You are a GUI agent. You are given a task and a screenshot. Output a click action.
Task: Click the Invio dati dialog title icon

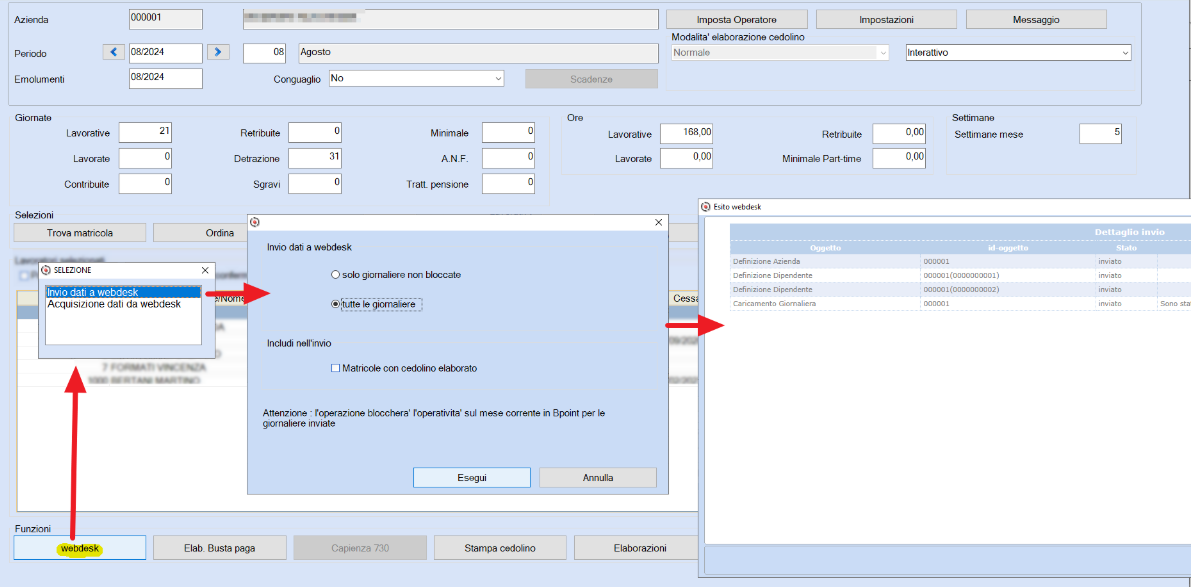[x=255, y=222]
